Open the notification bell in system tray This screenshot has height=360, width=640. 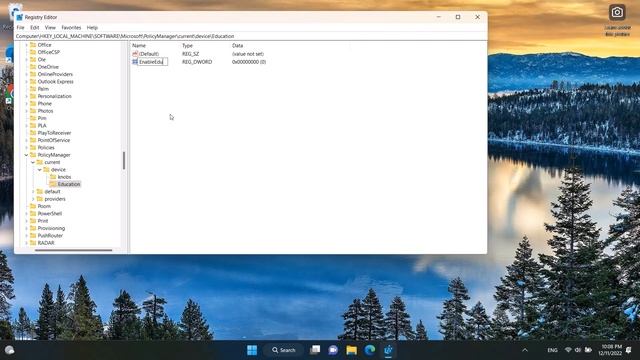tap(629, 350)
